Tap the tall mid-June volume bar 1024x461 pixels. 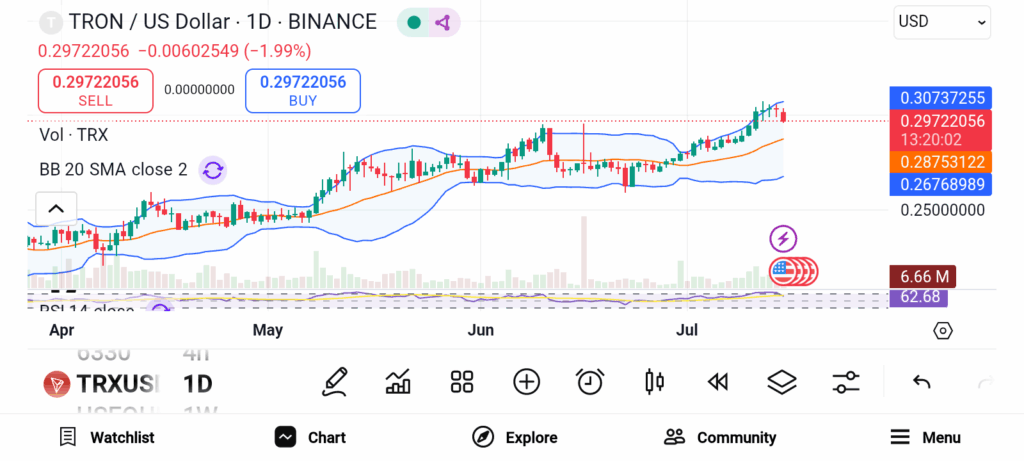[583, 252]
